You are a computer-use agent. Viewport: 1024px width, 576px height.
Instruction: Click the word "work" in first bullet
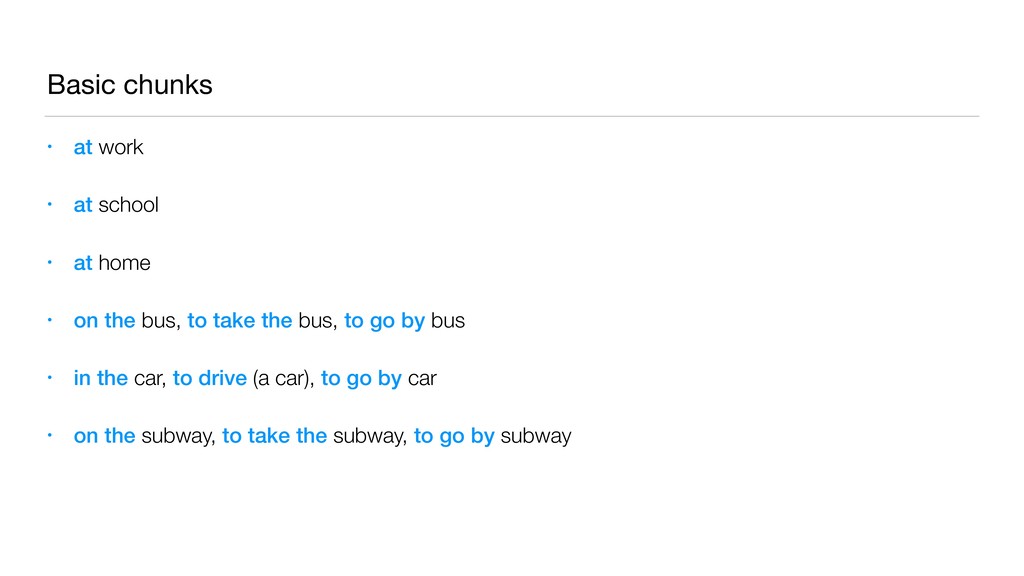121,147
